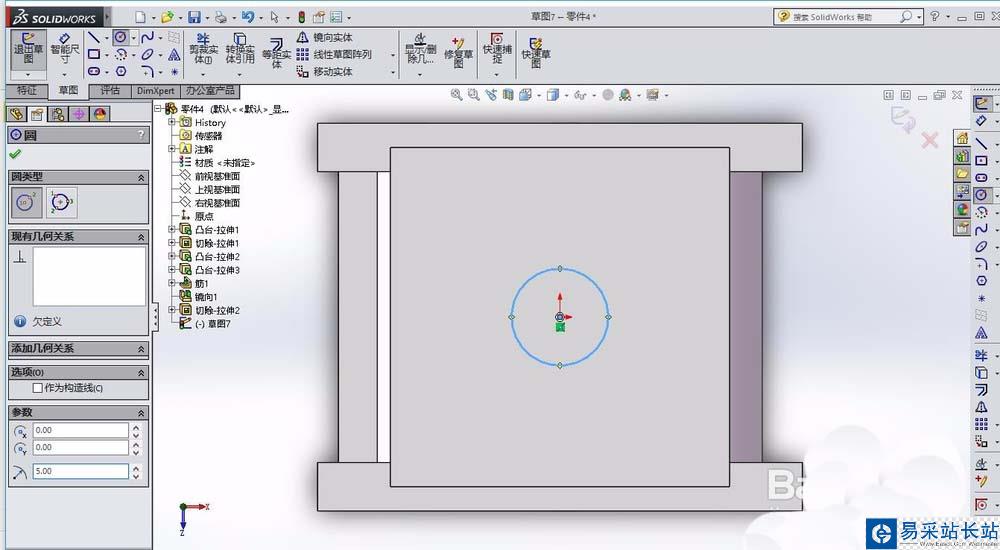
Task: Select the Corner Rectangle sketch tool
Action: [94, 54]
